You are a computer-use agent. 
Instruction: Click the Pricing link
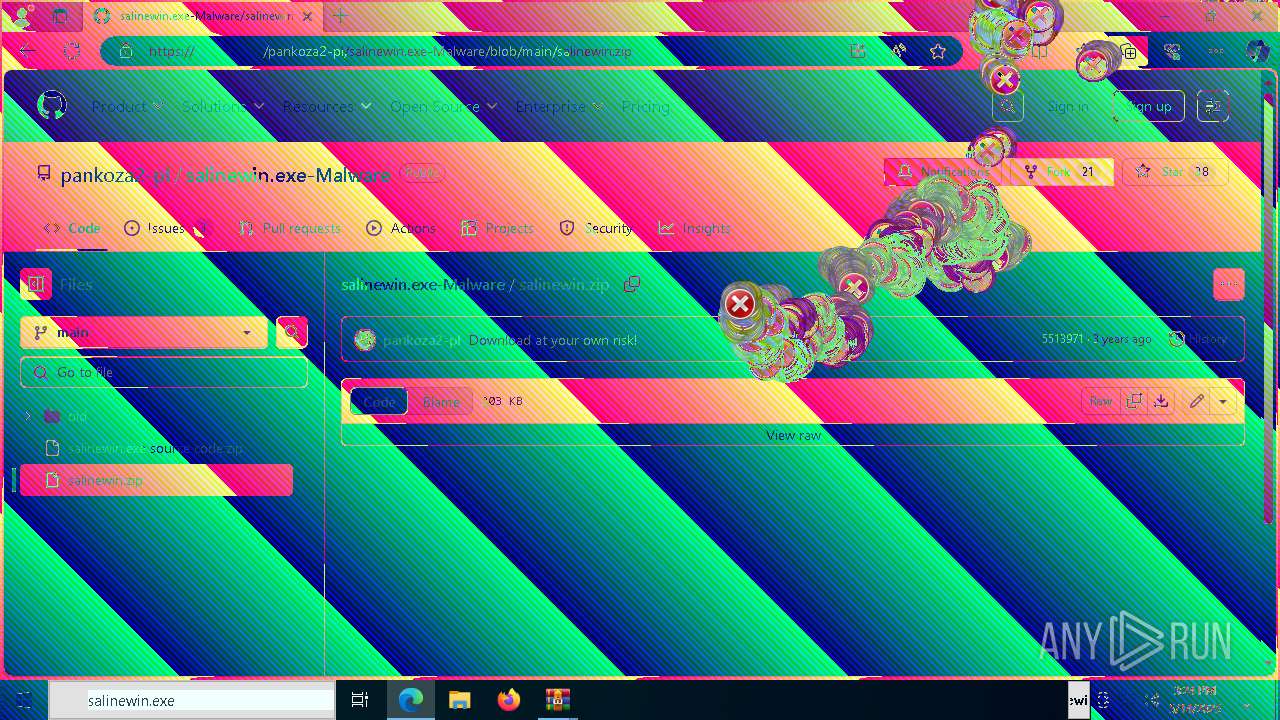click(x=645, y=106)
